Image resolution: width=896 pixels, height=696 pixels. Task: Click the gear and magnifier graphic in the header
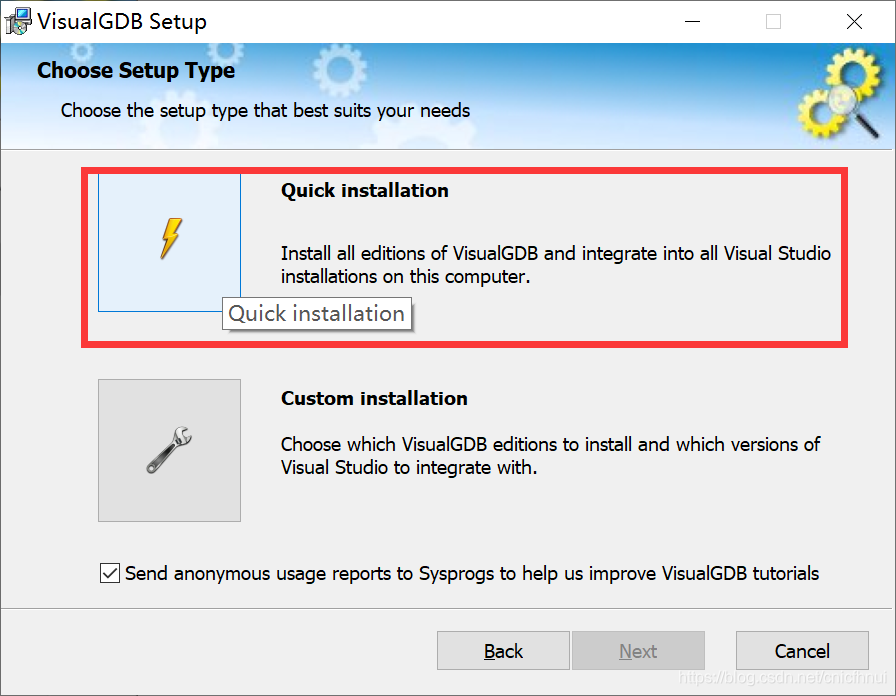click(840, 96)
